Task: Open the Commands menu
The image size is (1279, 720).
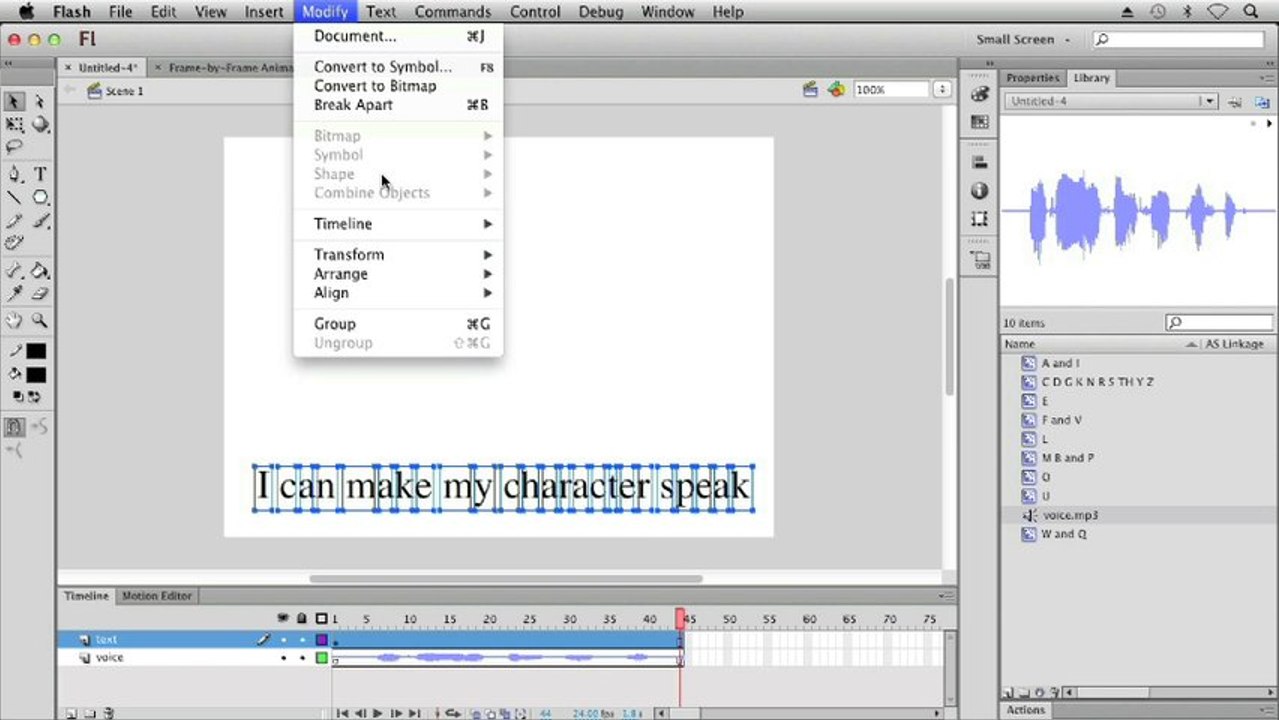Action: pyautogui.click(x=453, y=12)
